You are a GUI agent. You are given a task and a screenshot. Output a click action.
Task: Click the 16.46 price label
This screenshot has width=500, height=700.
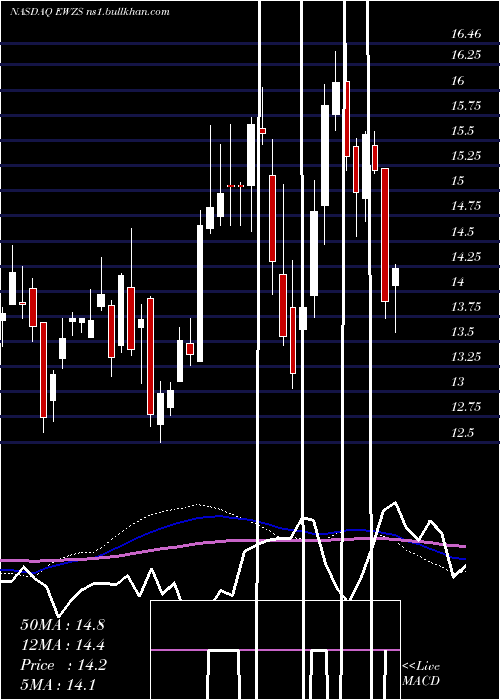click(x=466, y=33)
